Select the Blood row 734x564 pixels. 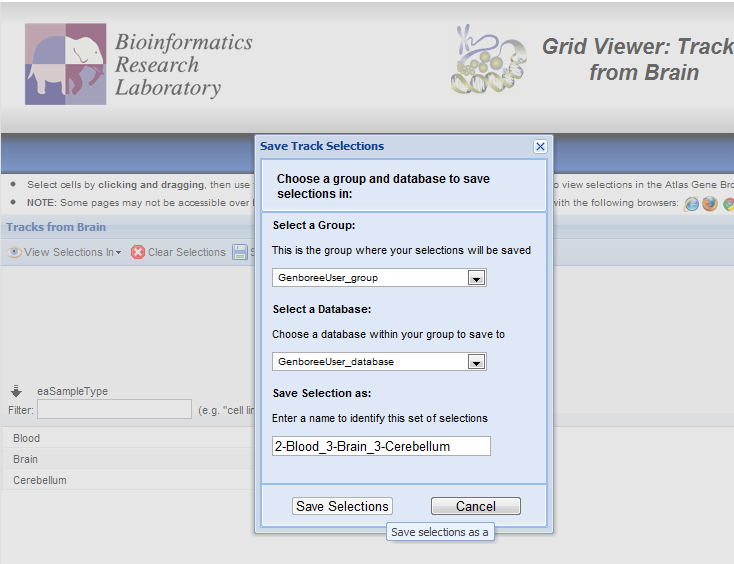(27, 438)
